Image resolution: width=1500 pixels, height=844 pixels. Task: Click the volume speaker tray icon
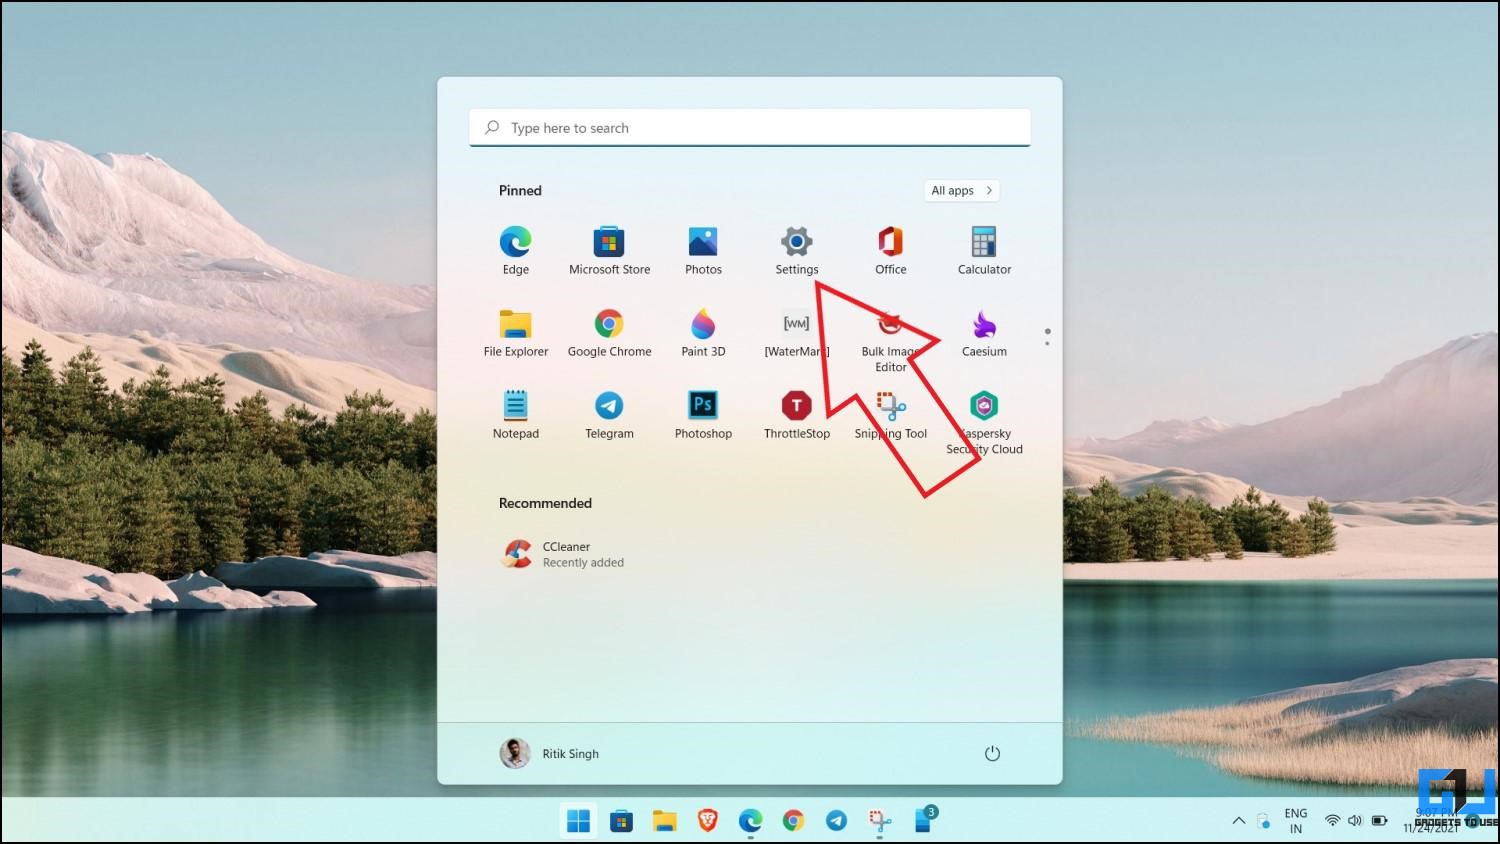tap(1355, 821)
